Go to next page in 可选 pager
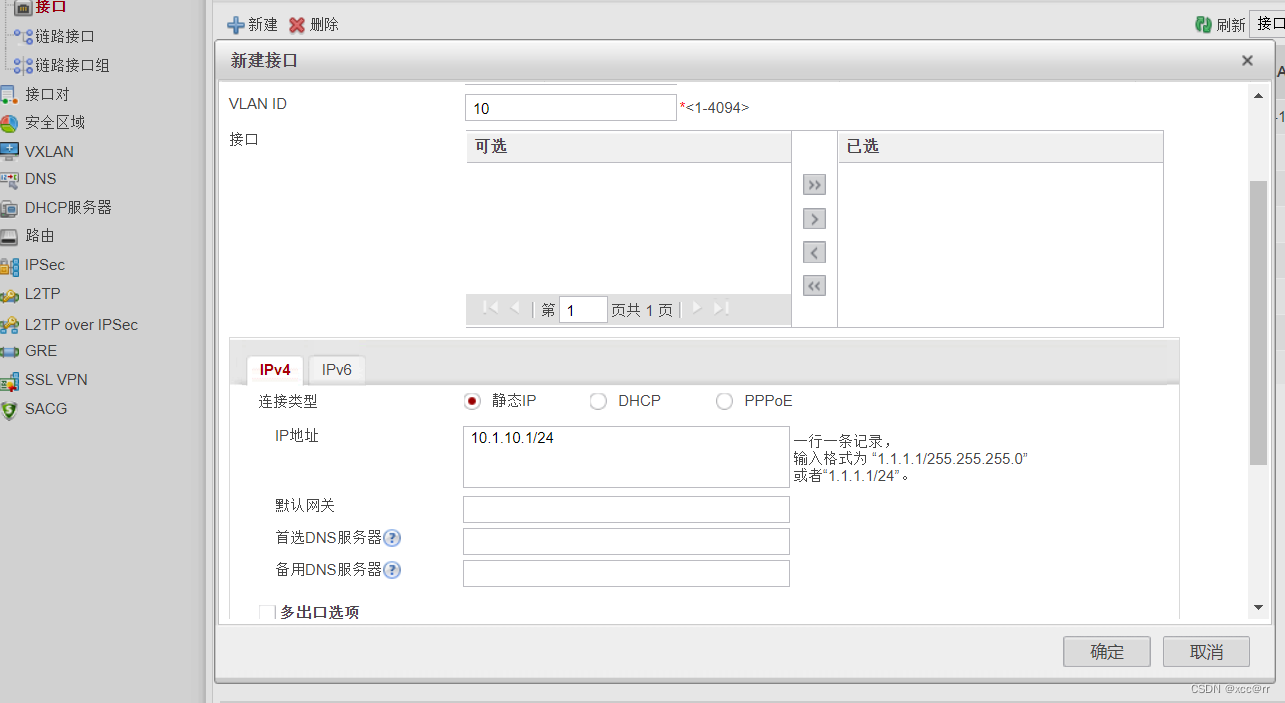The image size is (1285, 703). pyautogui.click(x=697, y=308)
